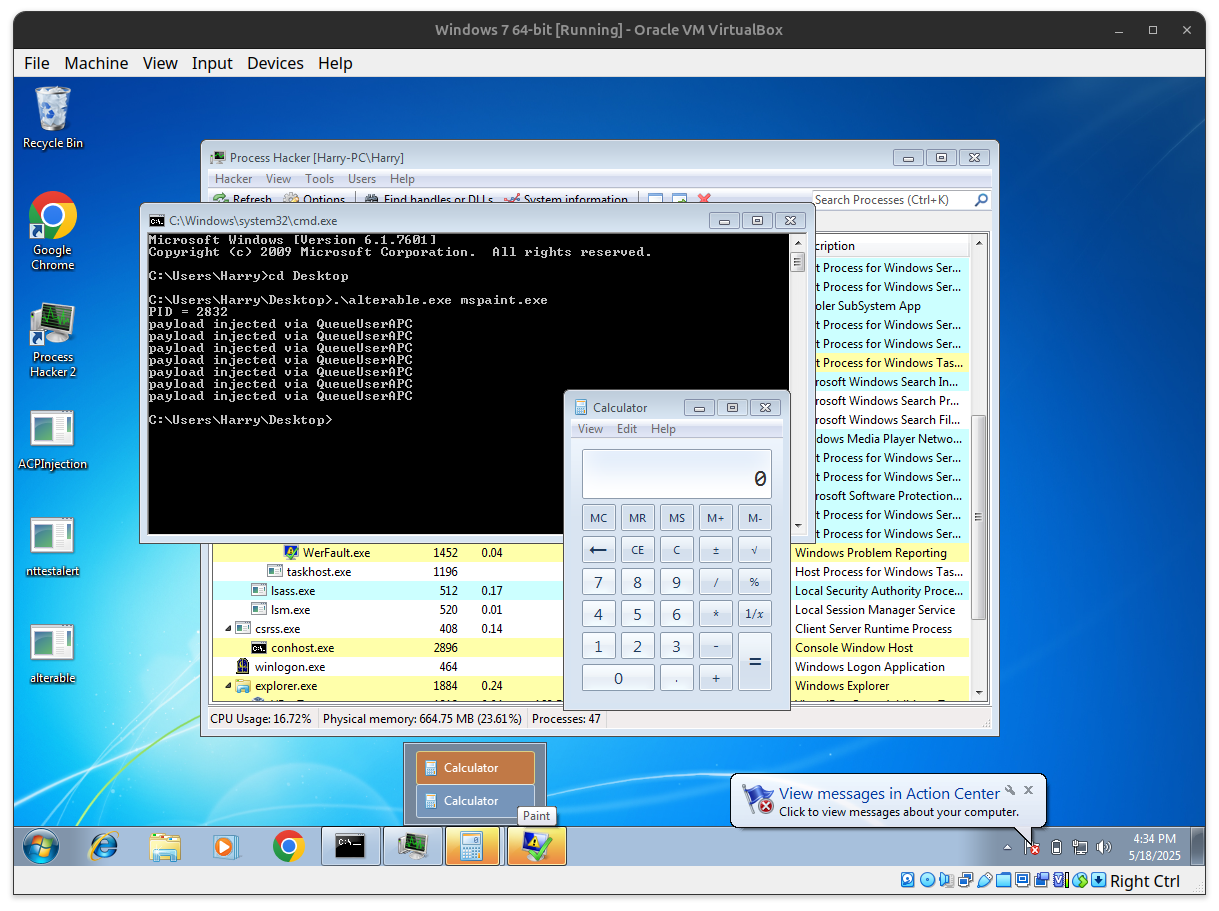The width and height of the screenshot is (1219, 911).
Task: Click VirtualBox optical disk status icon
Action: click(927, 880)
